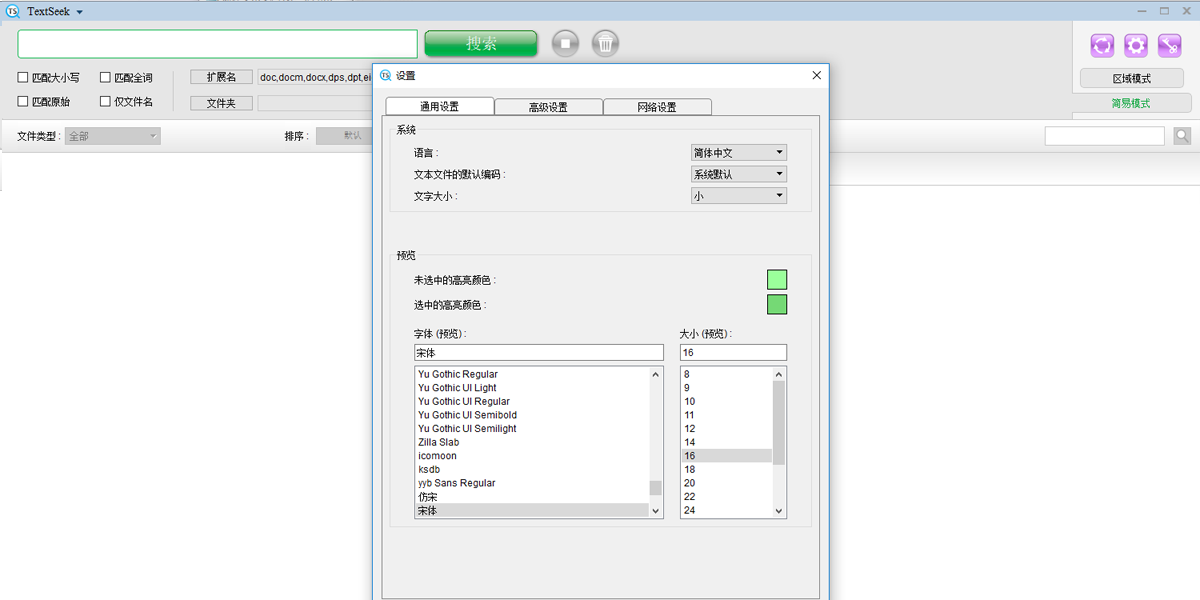Switch to the 网络设置 tab

(x=657, y=107)
